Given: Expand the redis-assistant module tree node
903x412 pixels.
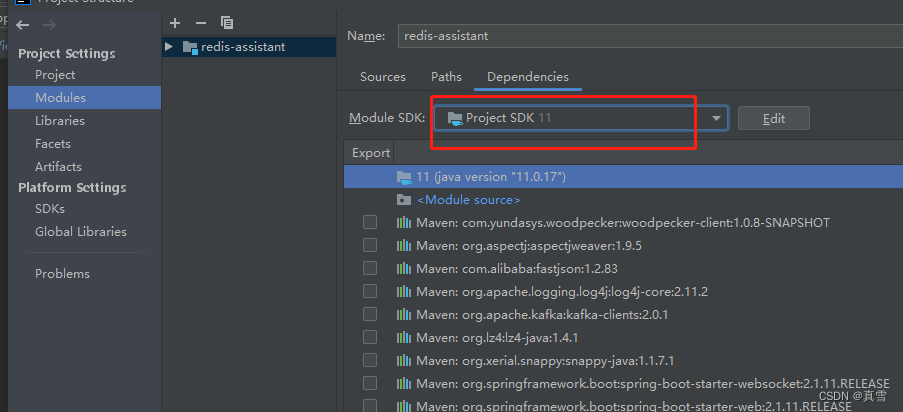Looking at the screenshot, I should pos(169,47).
